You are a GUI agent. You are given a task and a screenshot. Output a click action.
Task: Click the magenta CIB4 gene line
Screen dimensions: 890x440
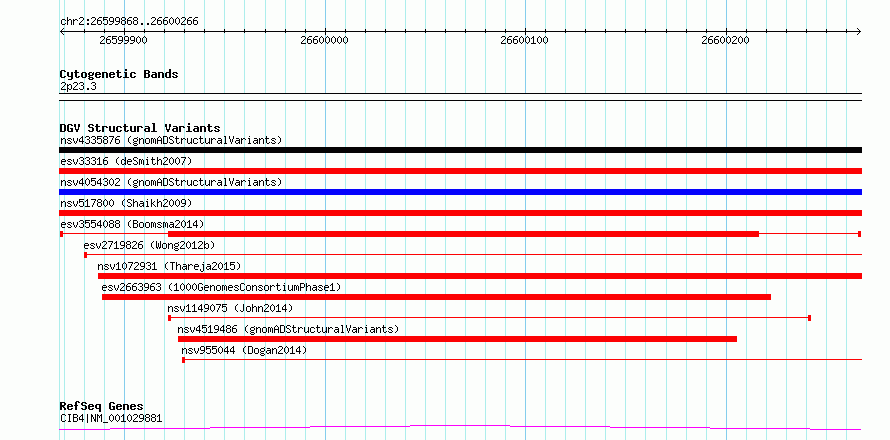point(460,427)
